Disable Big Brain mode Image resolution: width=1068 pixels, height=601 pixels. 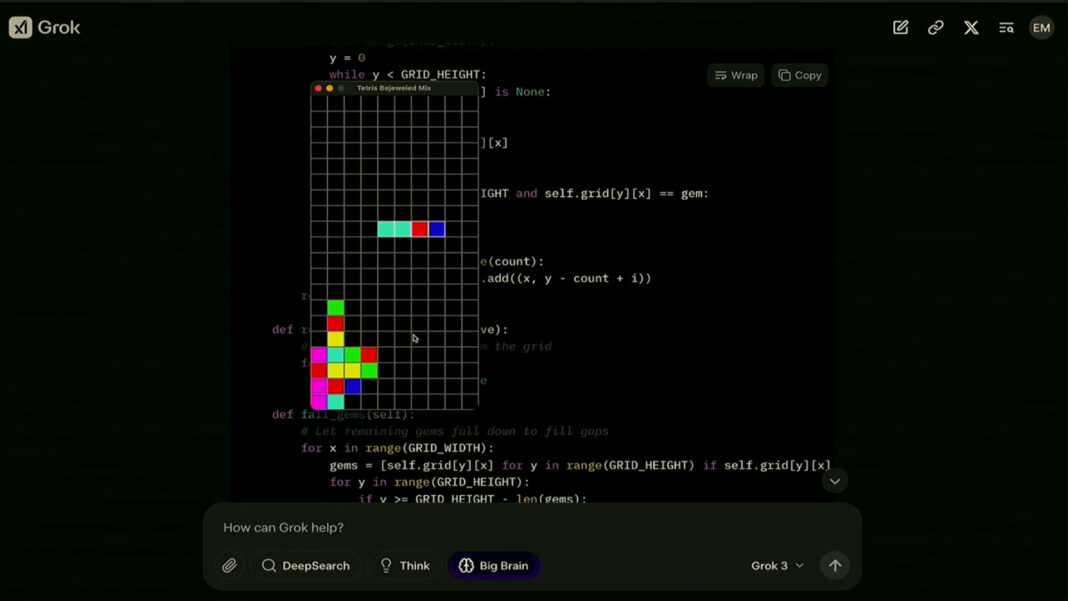[x=493, y=566]
